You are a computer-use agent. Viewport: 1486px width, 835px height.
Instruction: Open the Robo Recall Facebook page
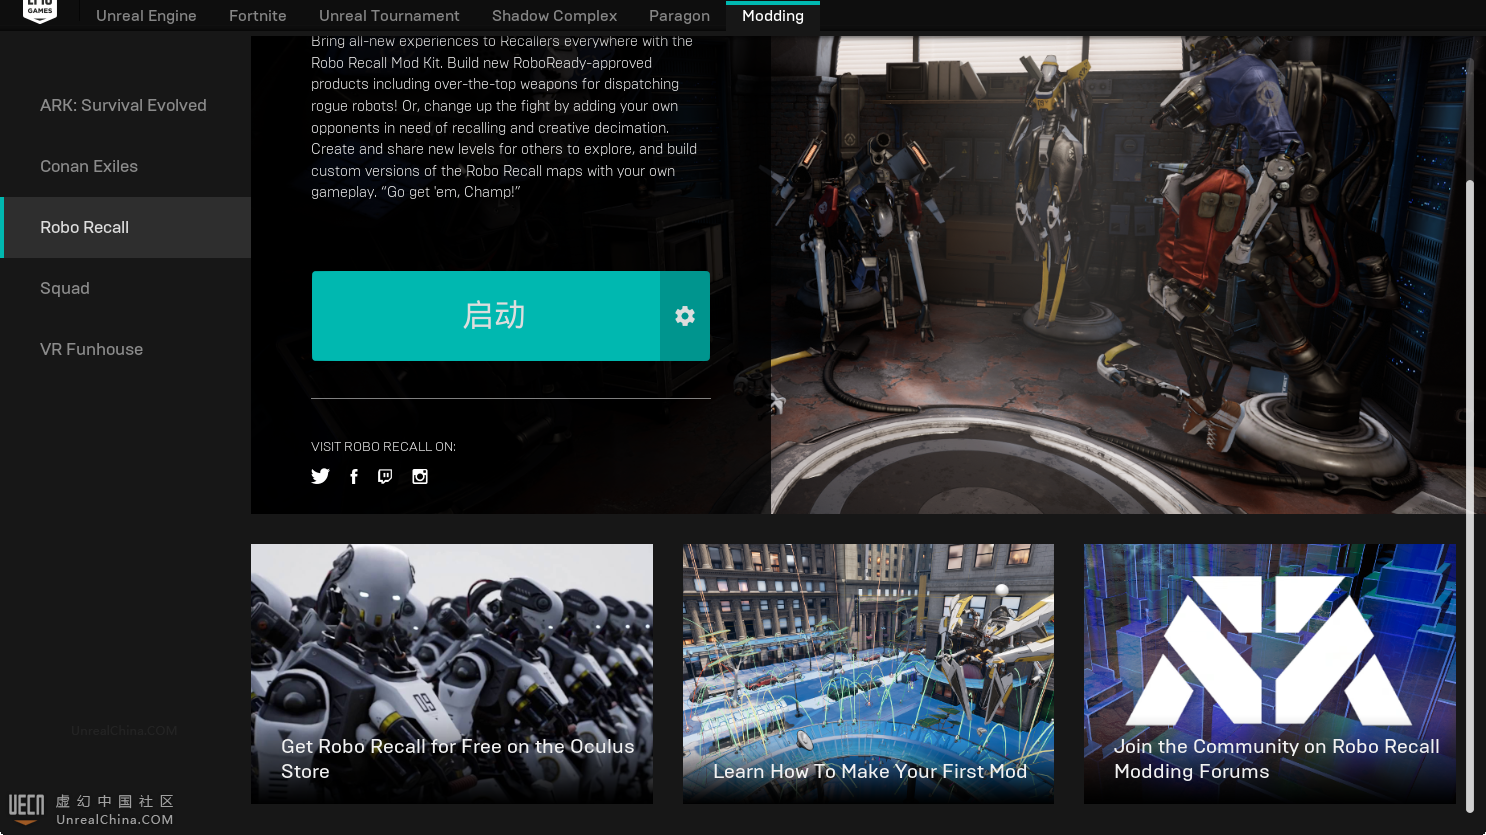tap(354, 476)
